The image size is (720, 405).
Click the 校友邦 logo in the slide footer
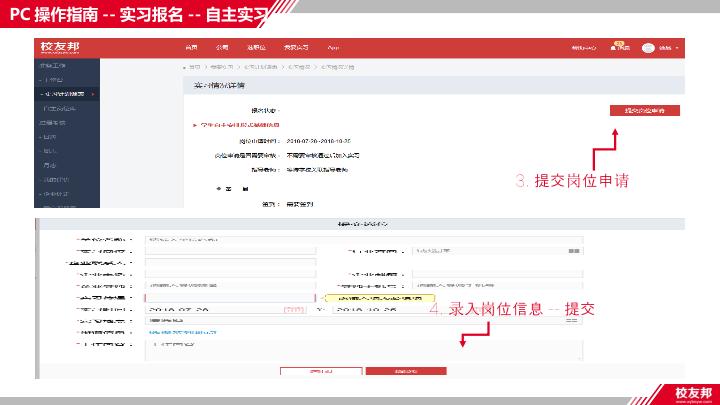tap(693, 392)
